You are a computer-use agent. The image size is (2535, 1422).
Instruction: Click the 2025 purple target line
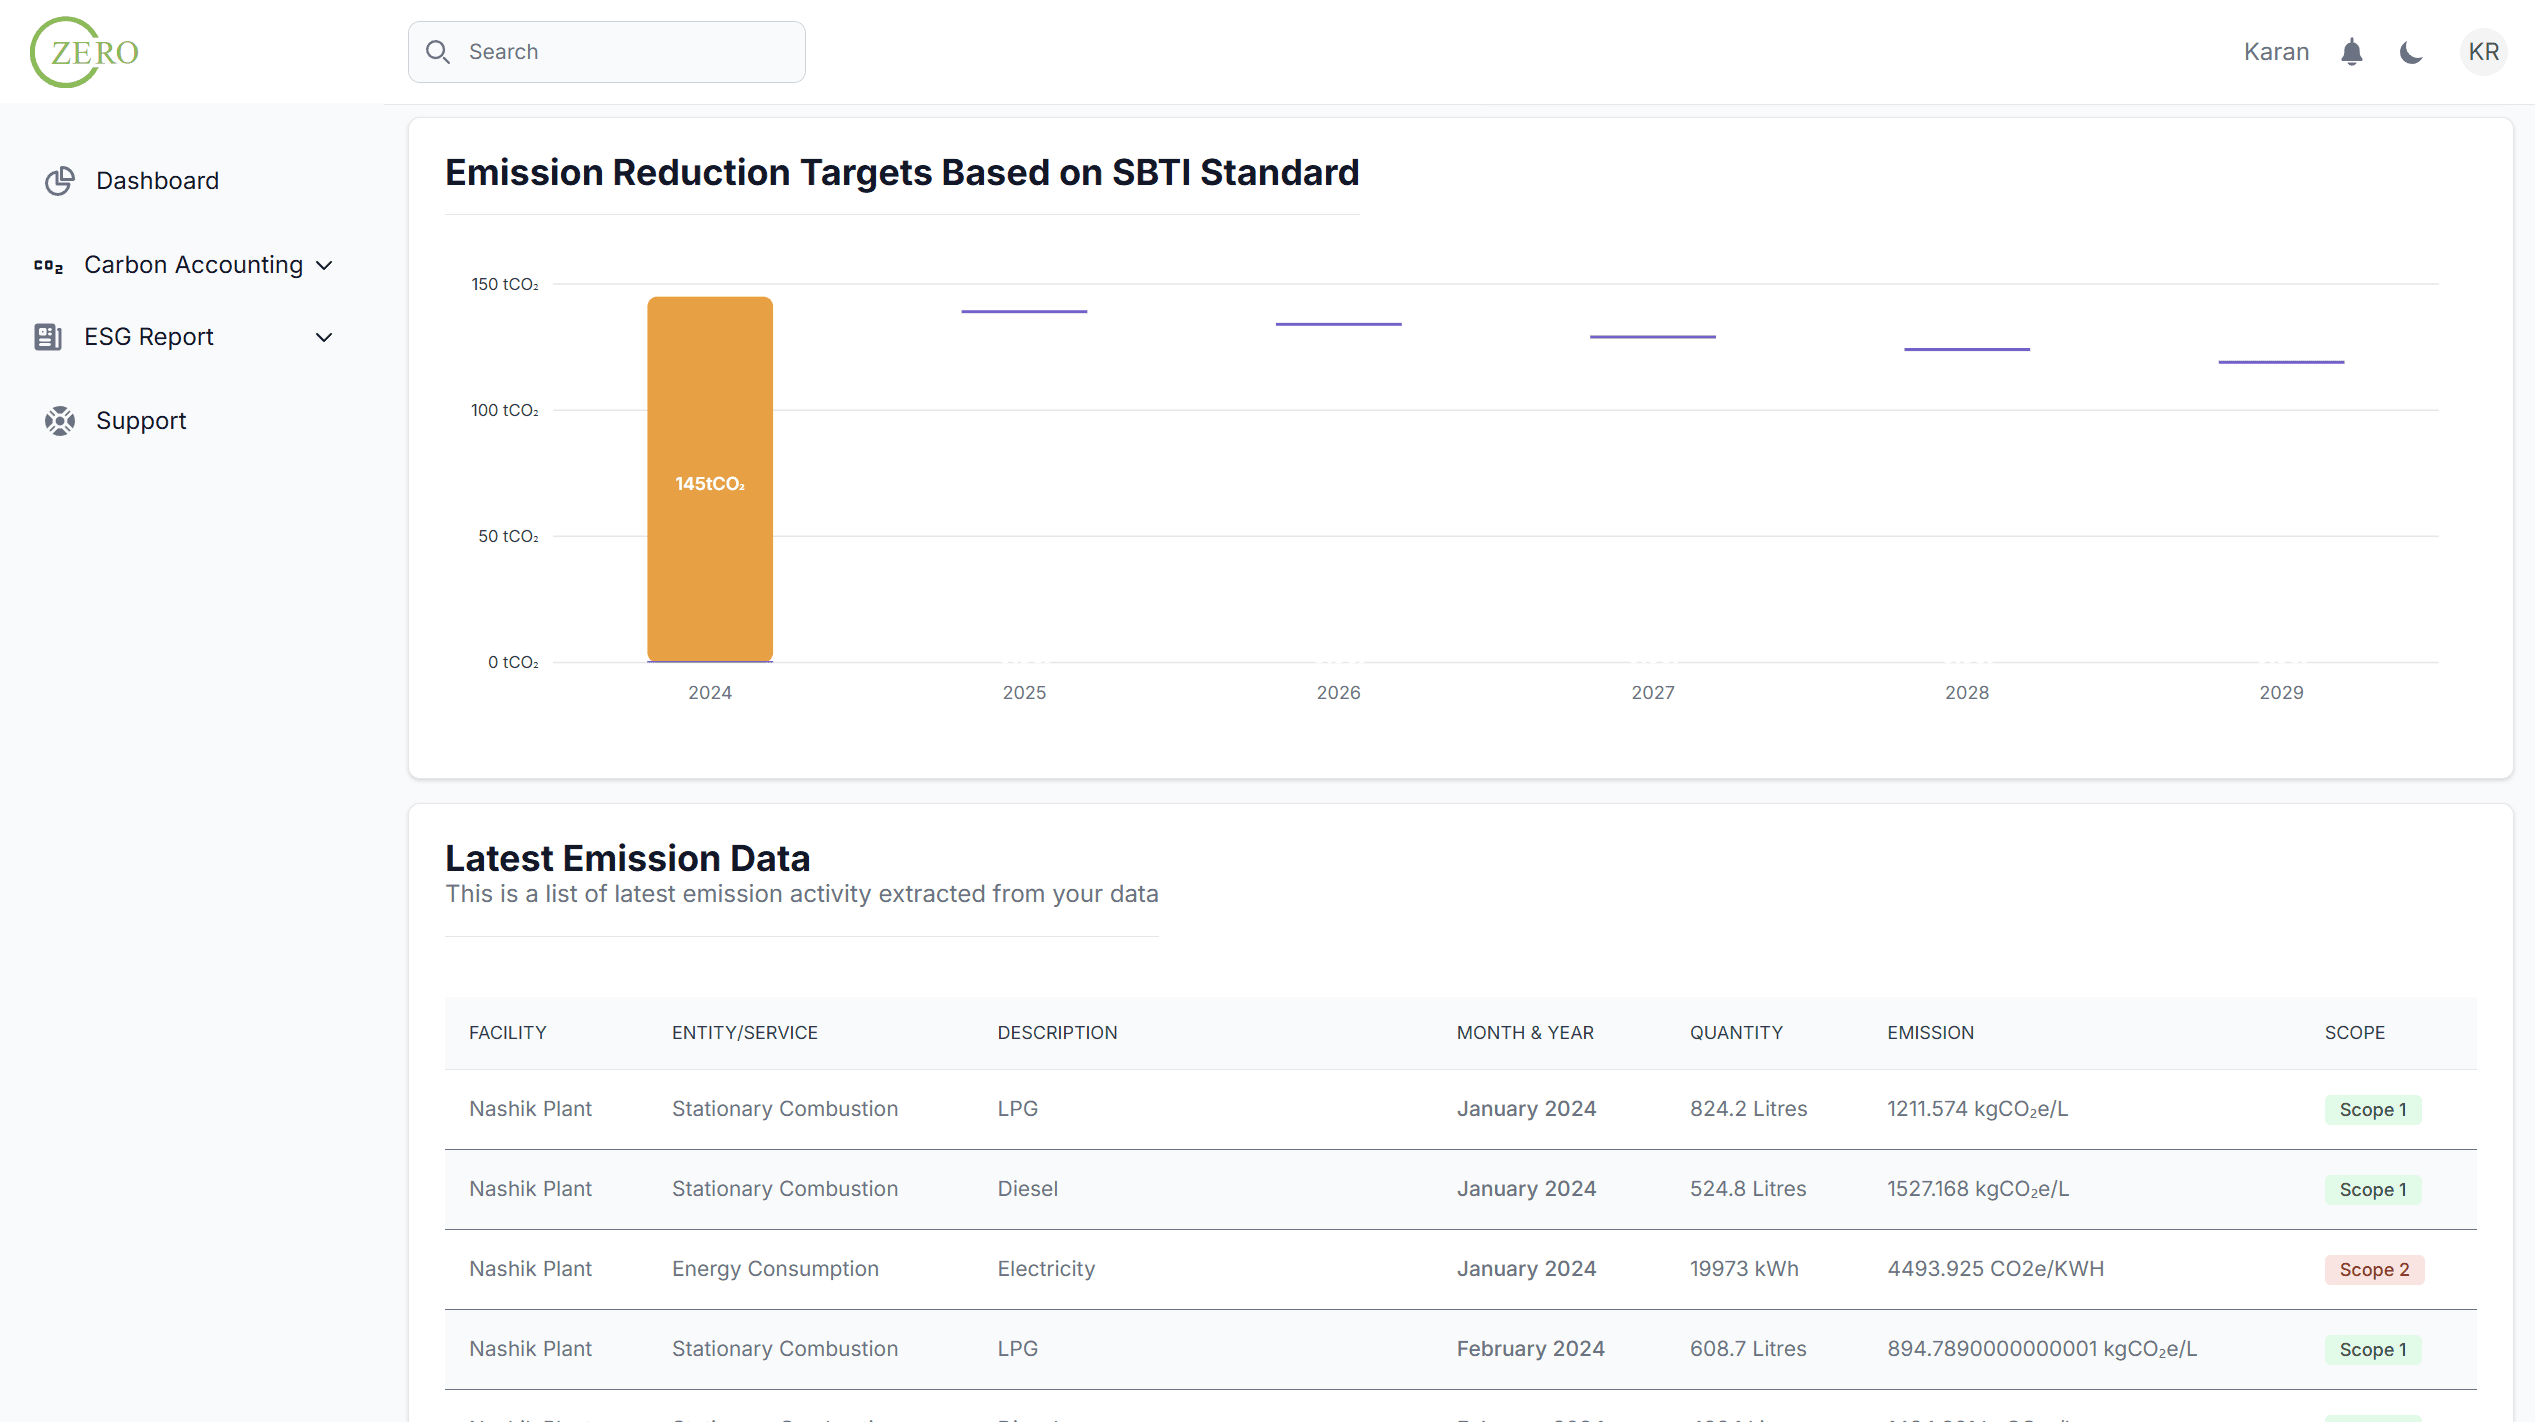[x=1024, y=312]
